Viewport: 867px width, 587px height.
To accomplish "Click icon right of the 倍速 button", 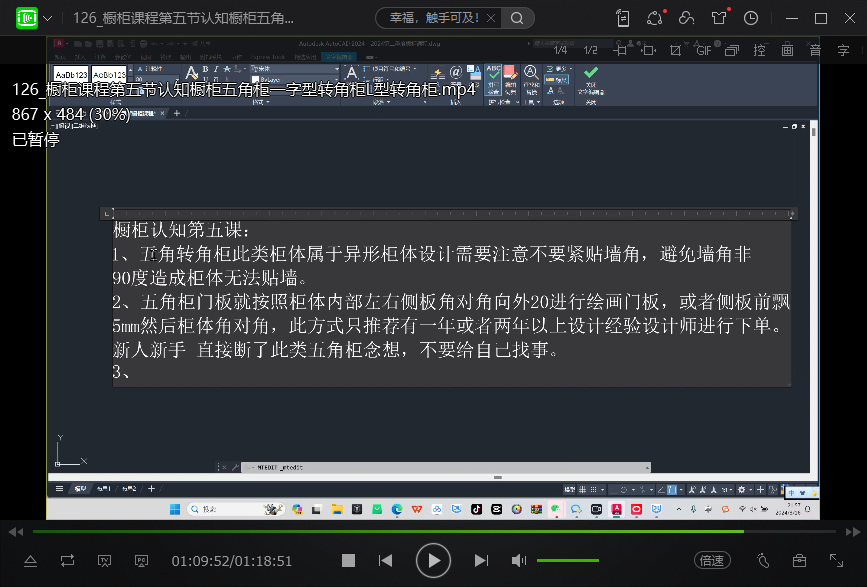I will 763,561.
